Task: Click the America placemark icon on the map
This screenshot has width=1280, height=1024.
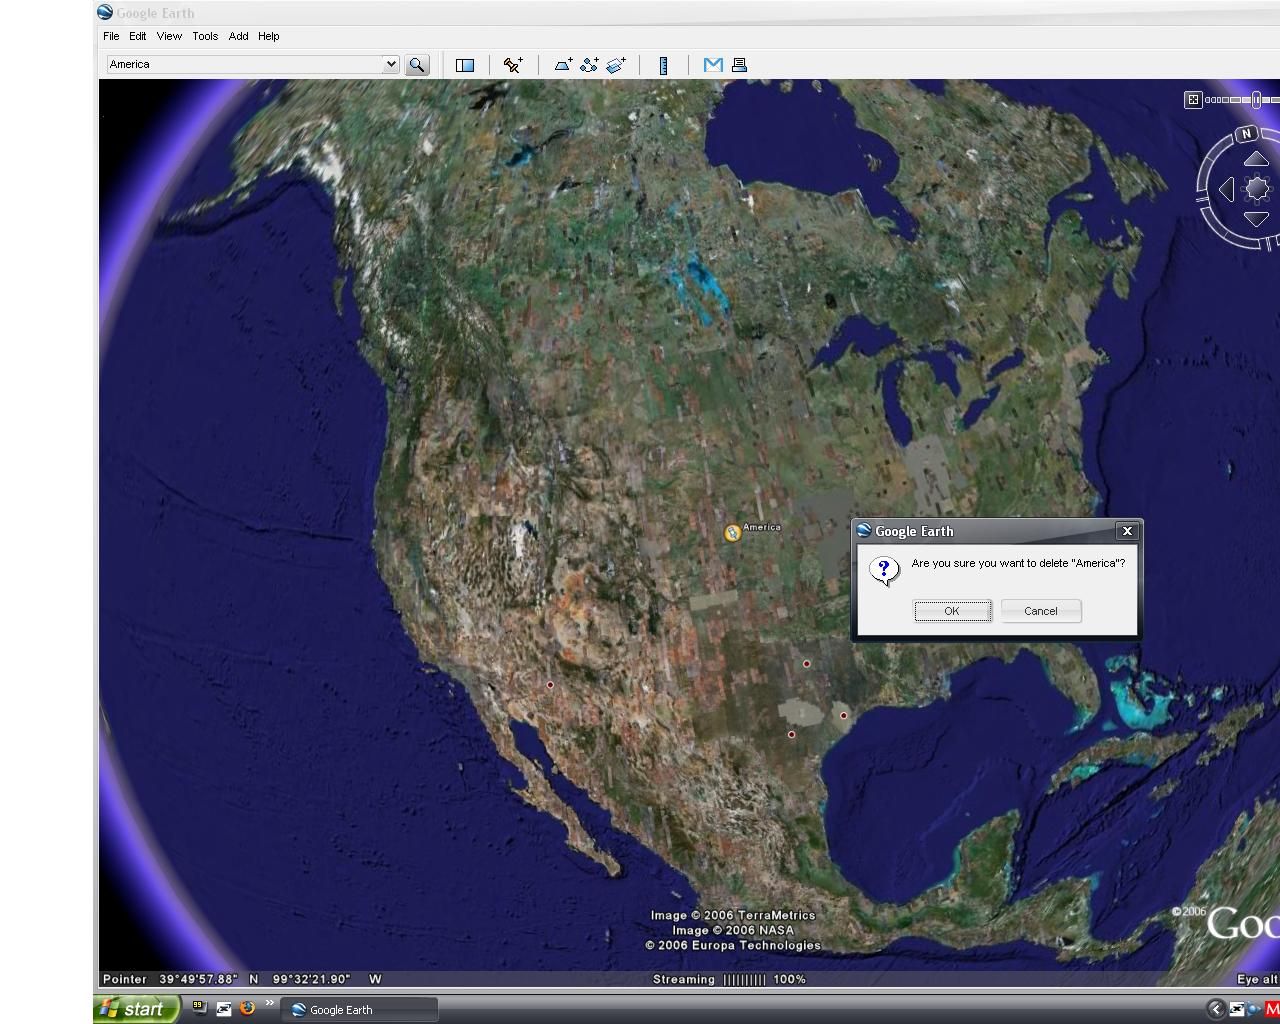Action: (x=732, y=533)
